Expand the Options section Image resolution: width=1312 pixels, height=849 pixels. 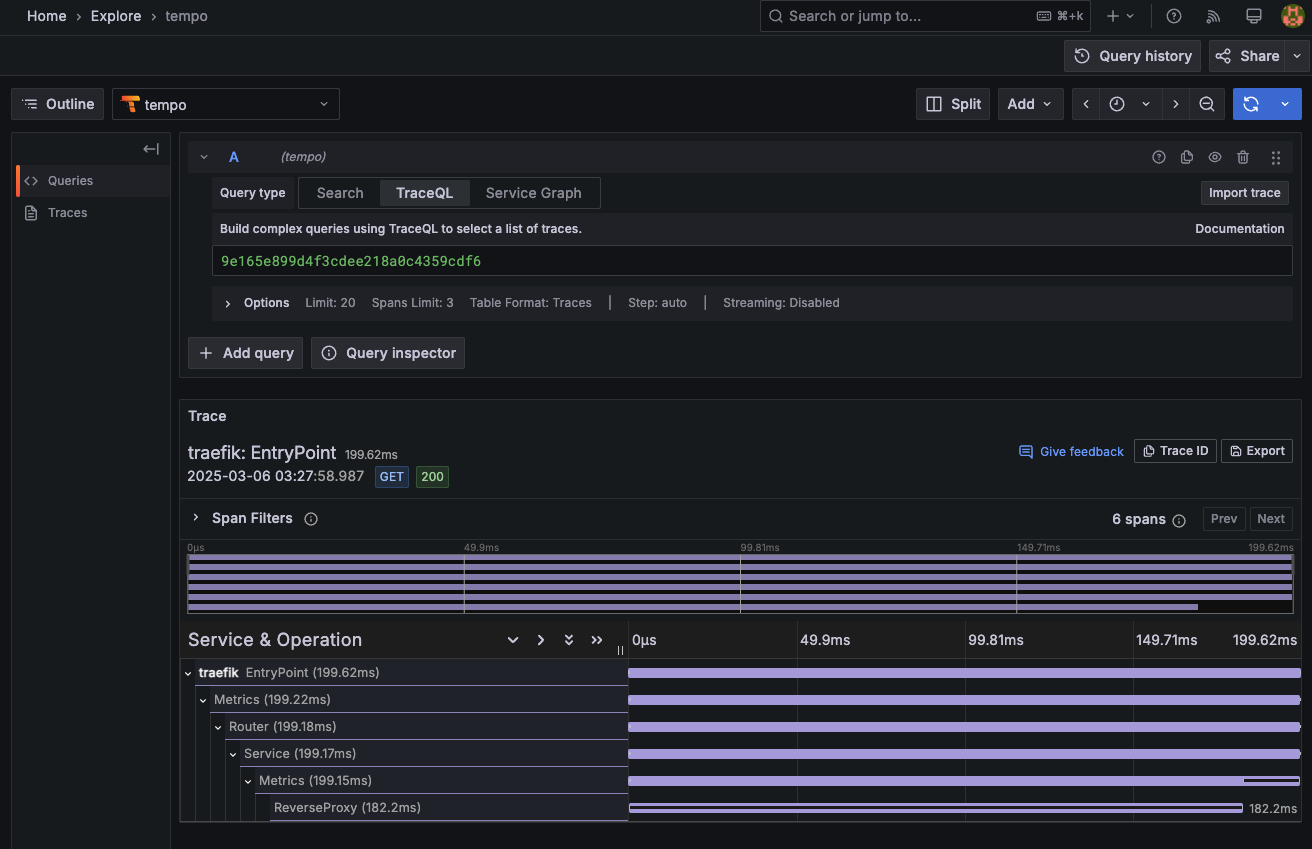[x=228, y=303]
